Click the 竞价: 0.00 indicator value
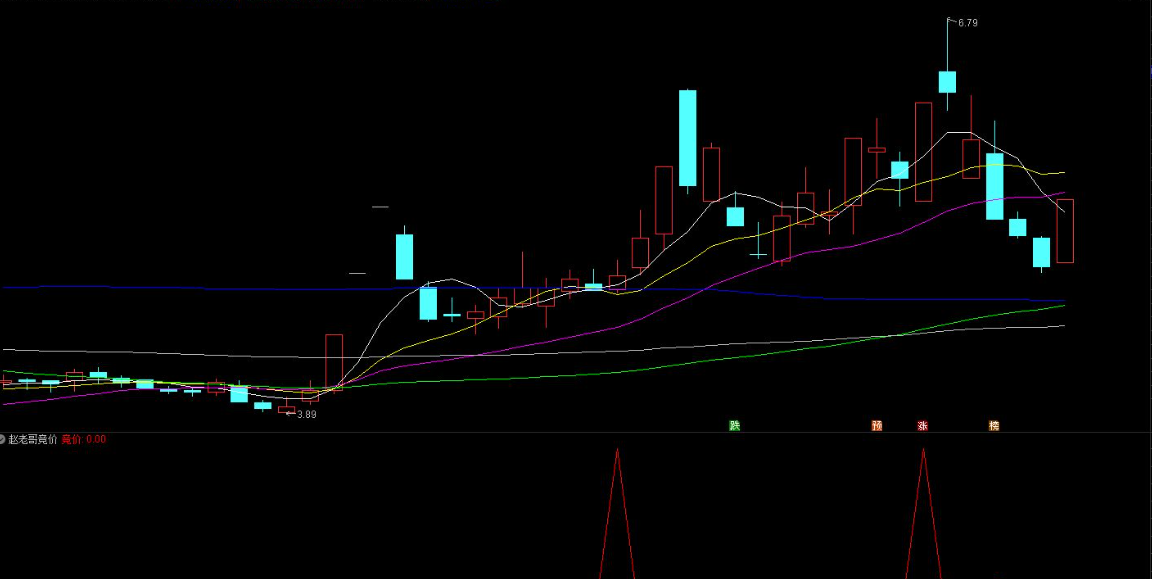Screen dimensions: 1152x579 pyautogui.click(x=84, y=439)
